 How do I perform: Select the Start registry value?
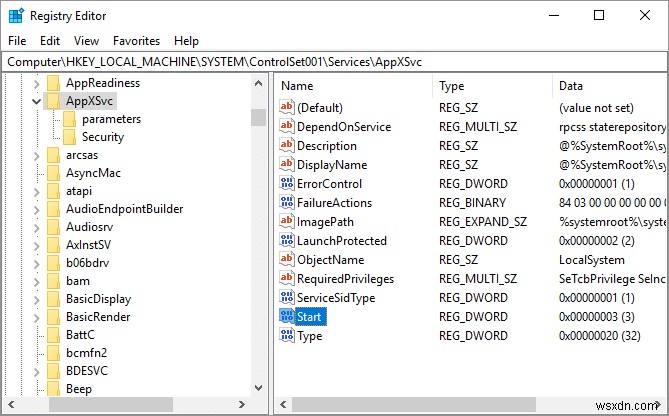tap(310, 317)
